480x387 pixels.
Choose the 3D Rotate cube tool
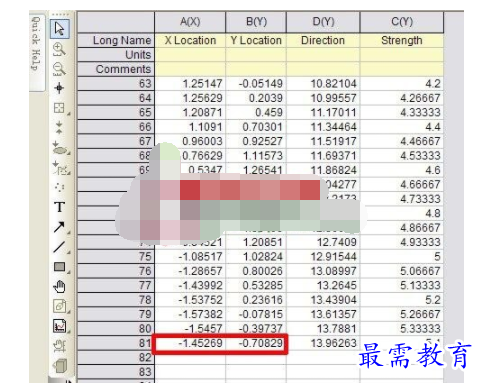pyautogui.click(x=60, y=366)
